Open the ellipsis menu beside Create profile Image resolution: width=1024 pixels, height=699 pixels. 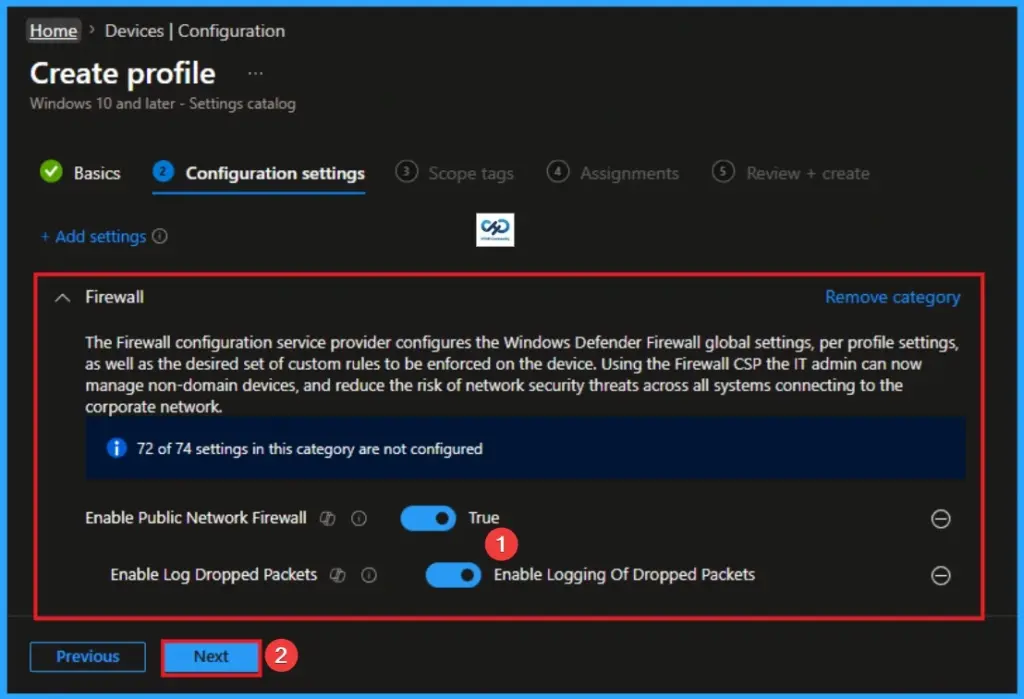[255, 72]
